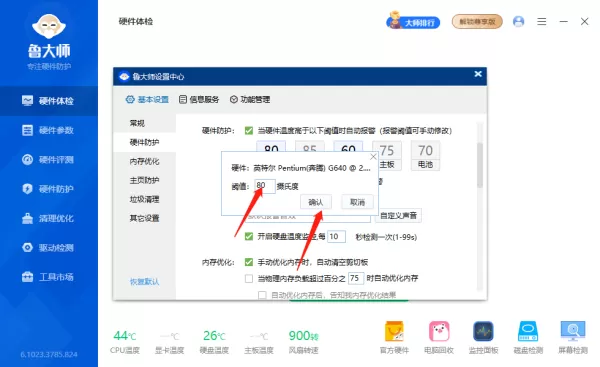Open 硬件评测 in the left sidebar
The width and height of the screenshot is (600, 367).
(49, 160)
